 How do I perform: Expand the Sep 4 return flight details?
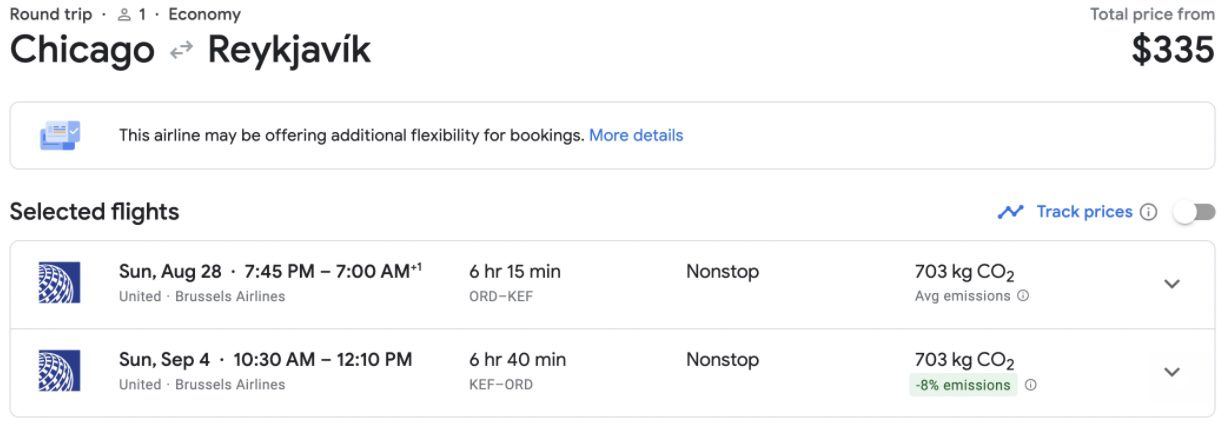click(x=1172, y=372)
